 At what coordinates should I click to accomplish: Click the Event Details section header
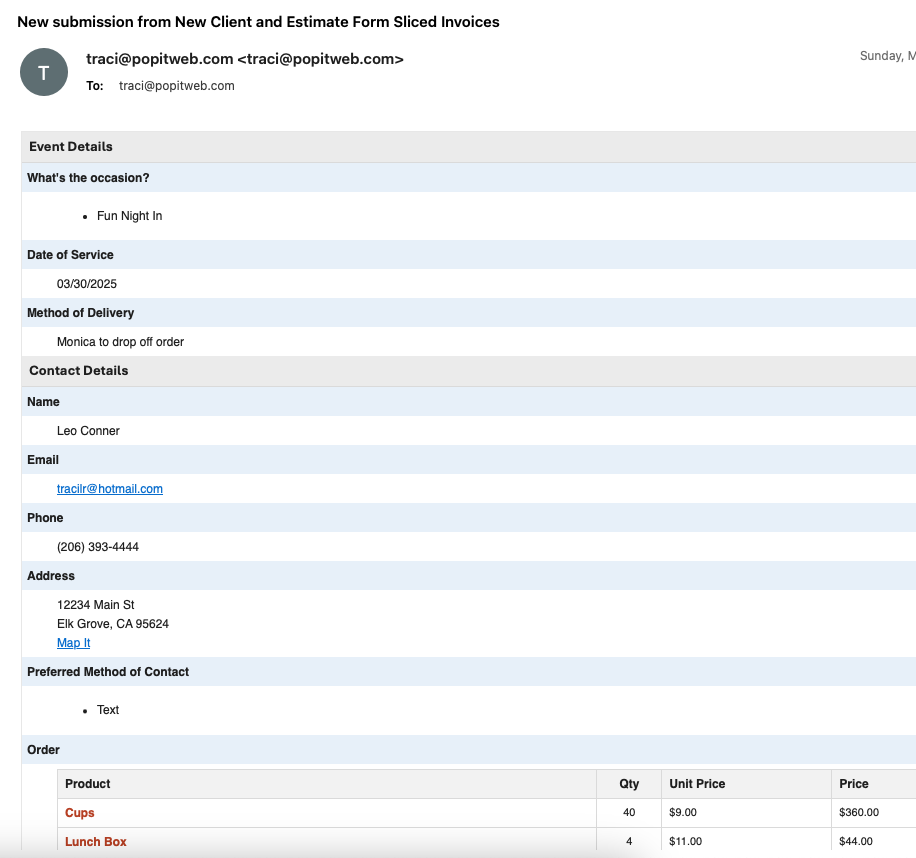71,147
